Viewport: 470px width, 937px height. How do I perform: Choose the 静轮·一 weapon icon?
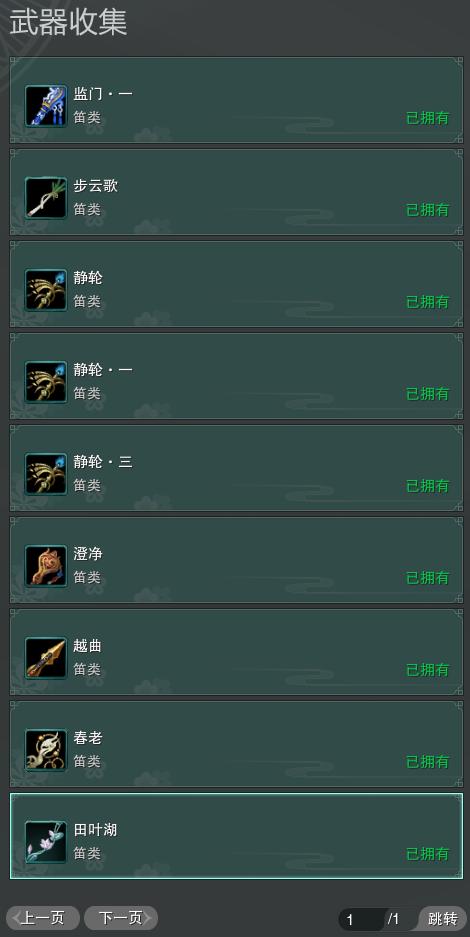(x=46, y=382)
